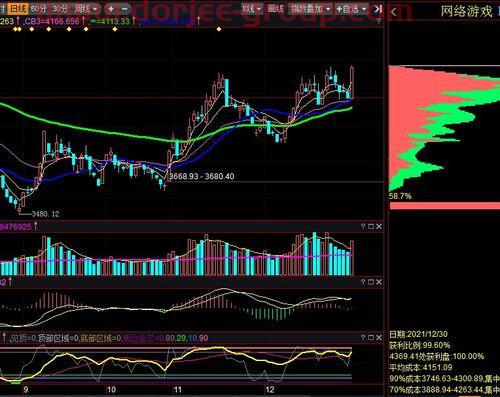Close the volume indicator panel
The width and height of the screenshot is (500, 397).
[x=379, y=226]
